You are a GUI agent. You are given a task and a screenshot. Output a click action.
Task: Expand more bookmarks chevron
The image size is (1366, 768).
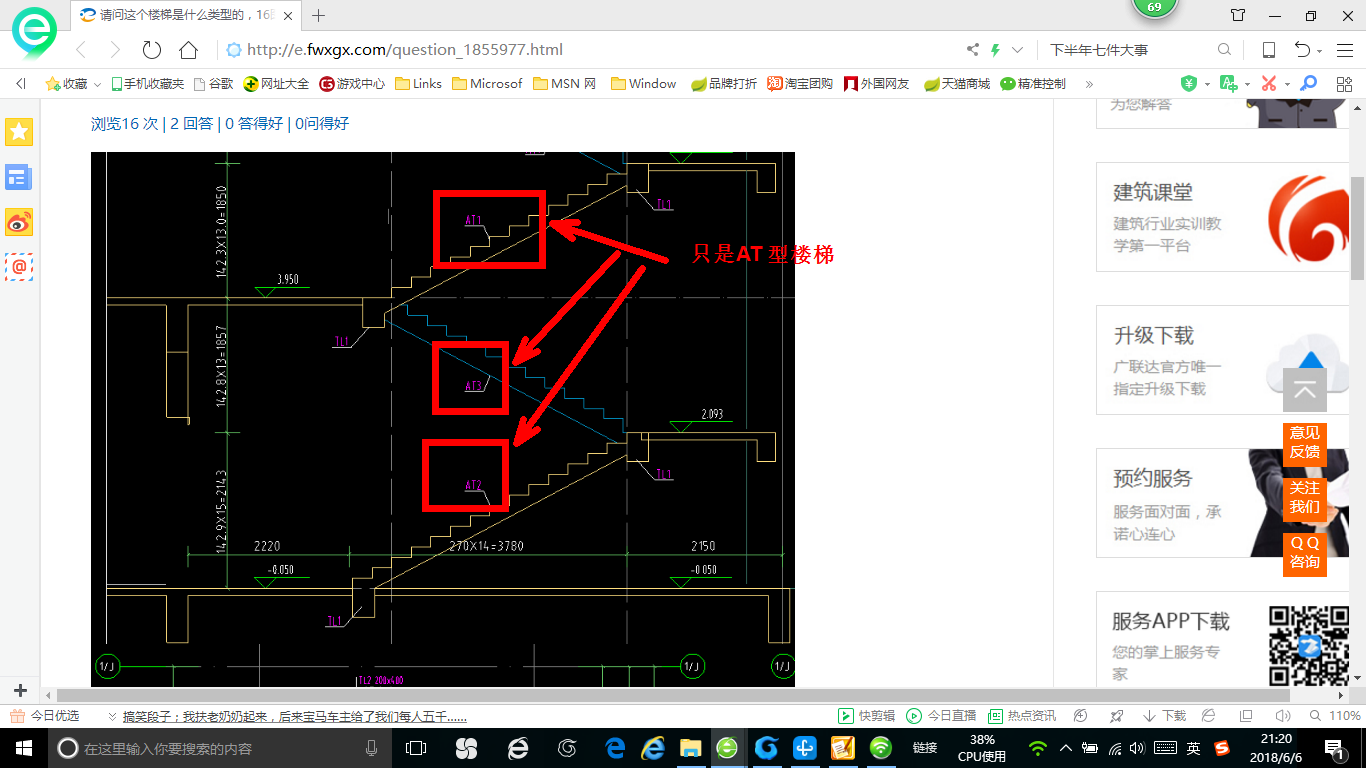pos(1089,84)
